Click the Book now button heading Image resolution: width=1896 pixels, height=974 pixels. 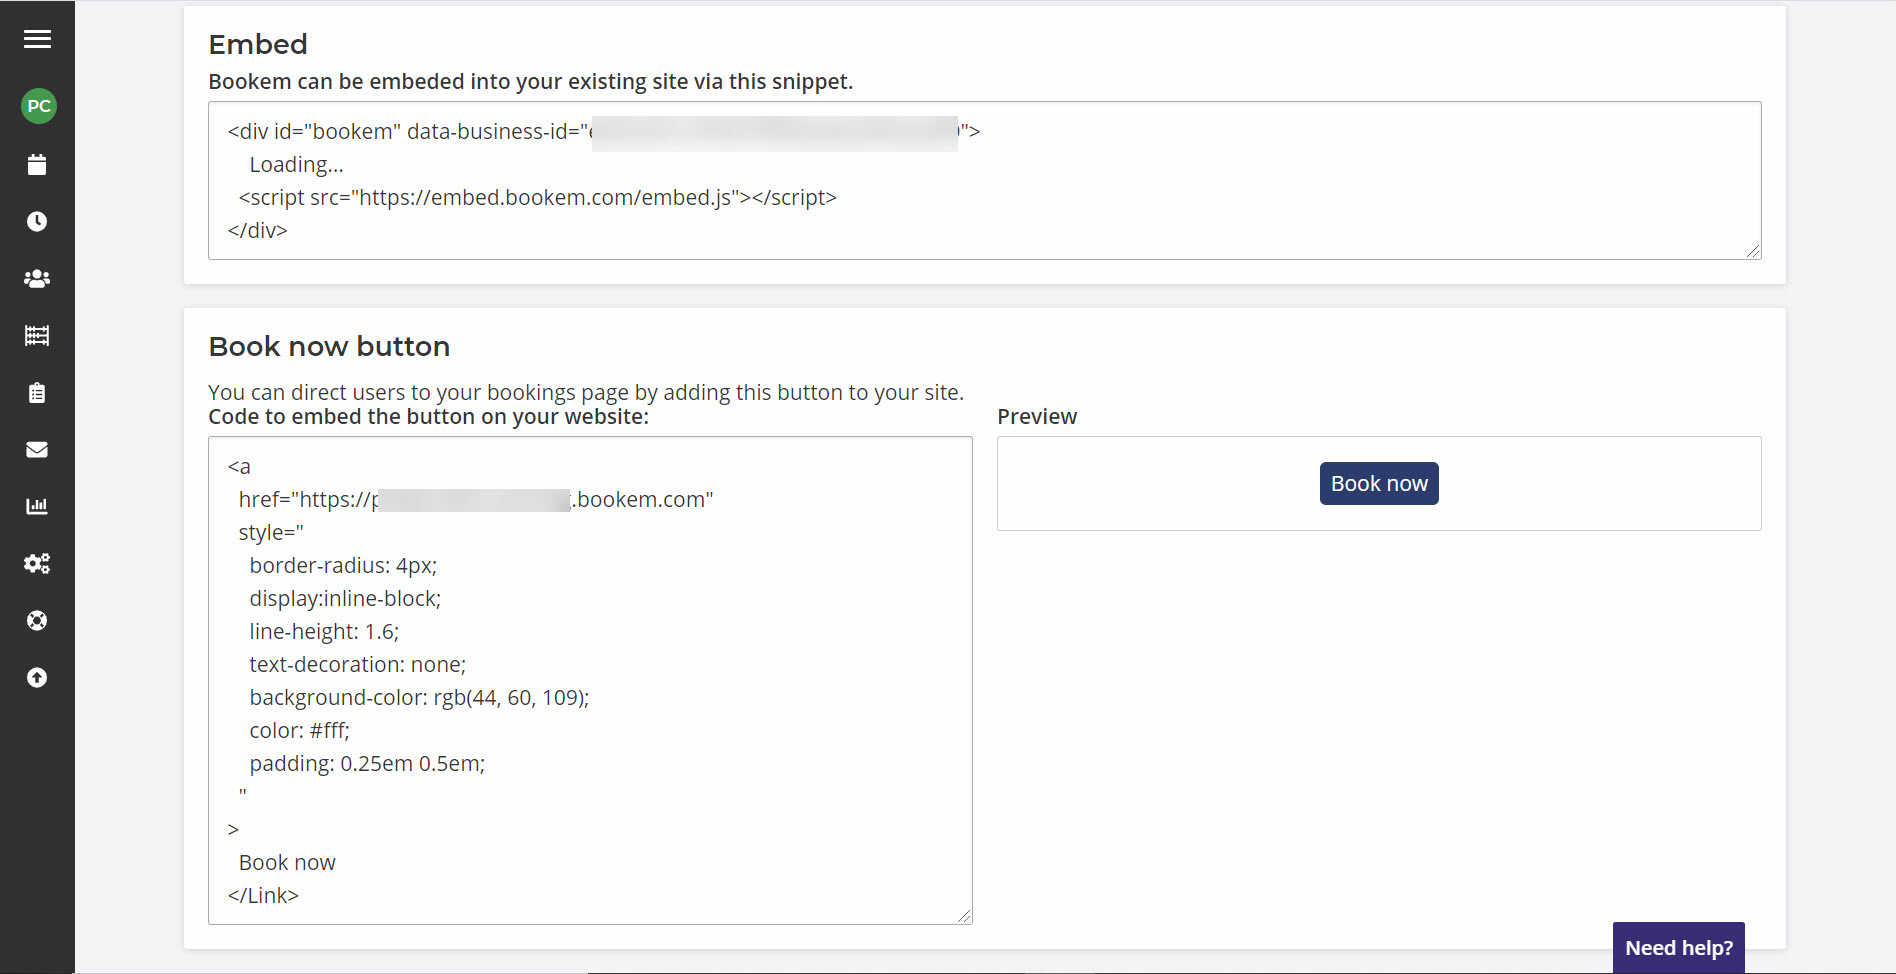pos(329,346)
